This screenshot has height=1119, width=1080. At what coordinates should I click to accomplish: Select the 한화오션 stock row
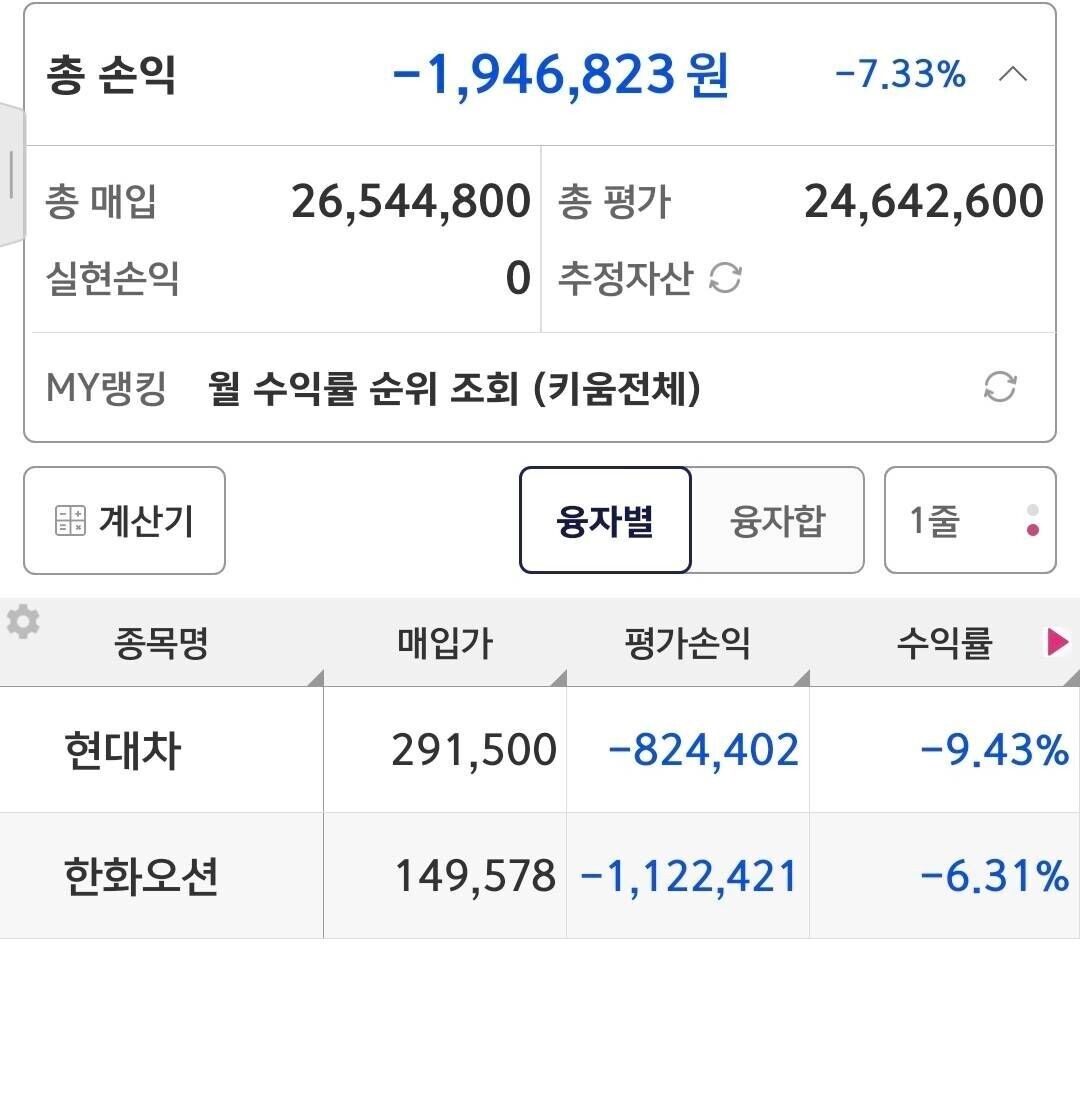point(400,876)
